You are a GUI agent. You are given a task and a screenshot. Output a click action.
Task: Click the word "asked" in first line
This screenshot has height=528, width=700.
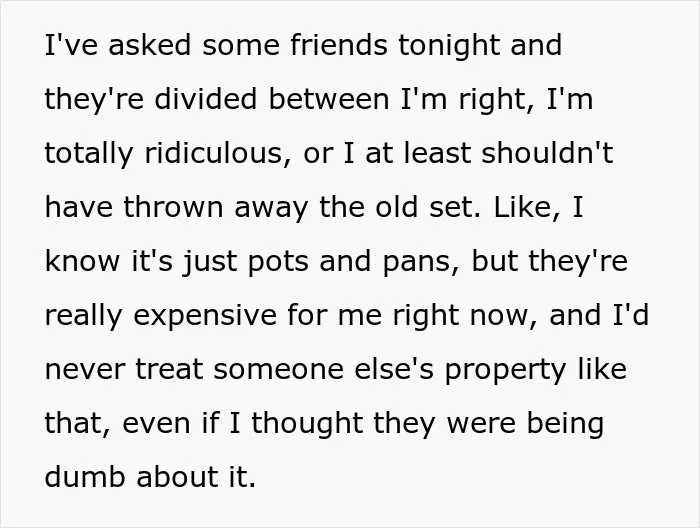click(150, 45)
